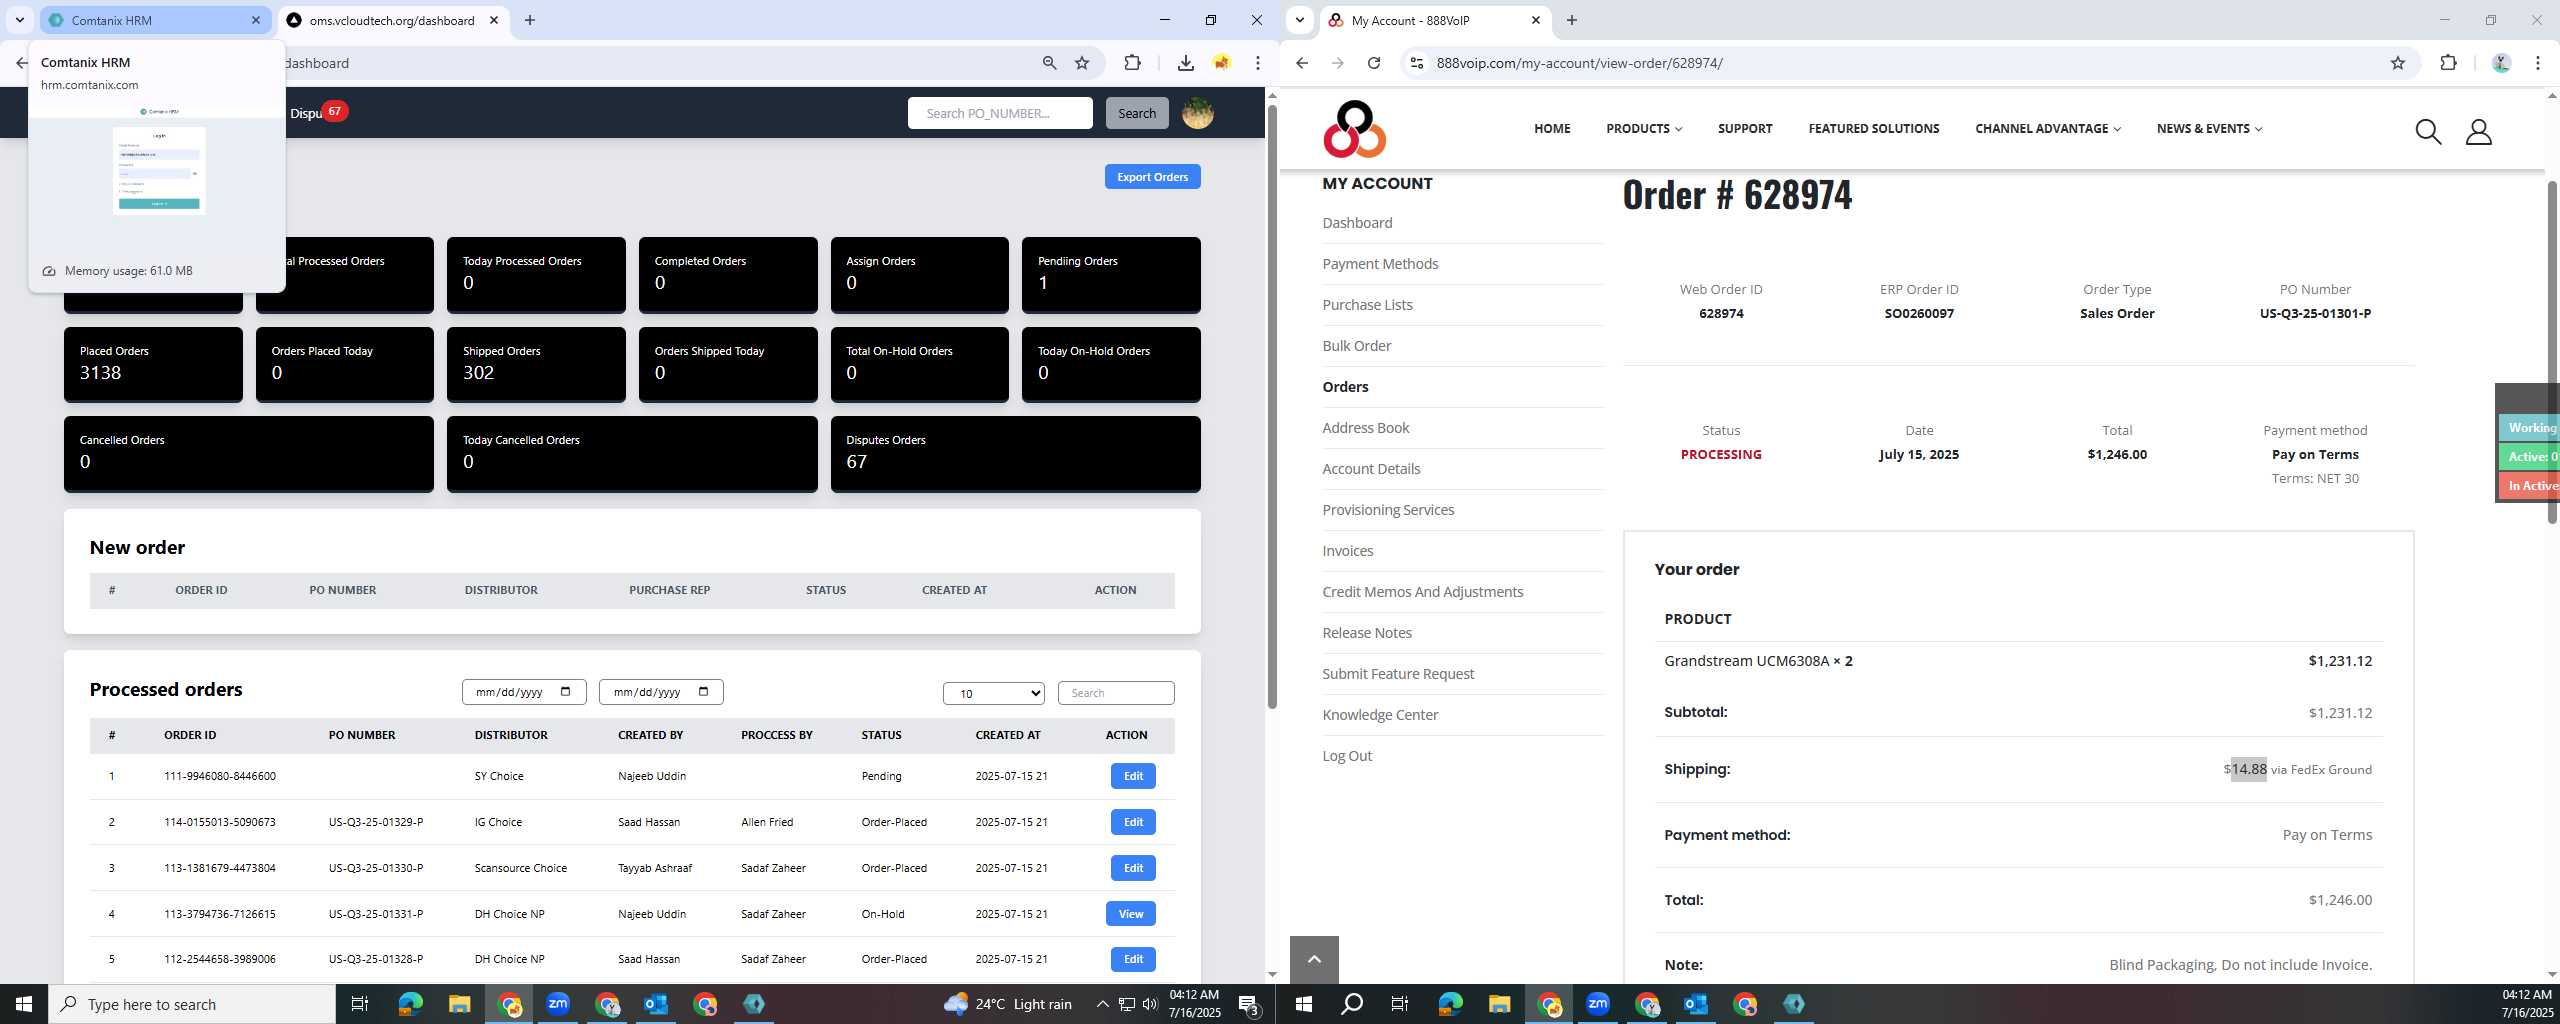Screen dimensions: 2560x1024
Task: Open Invoices in My Account sidebar
Action: click(1347, 551)
